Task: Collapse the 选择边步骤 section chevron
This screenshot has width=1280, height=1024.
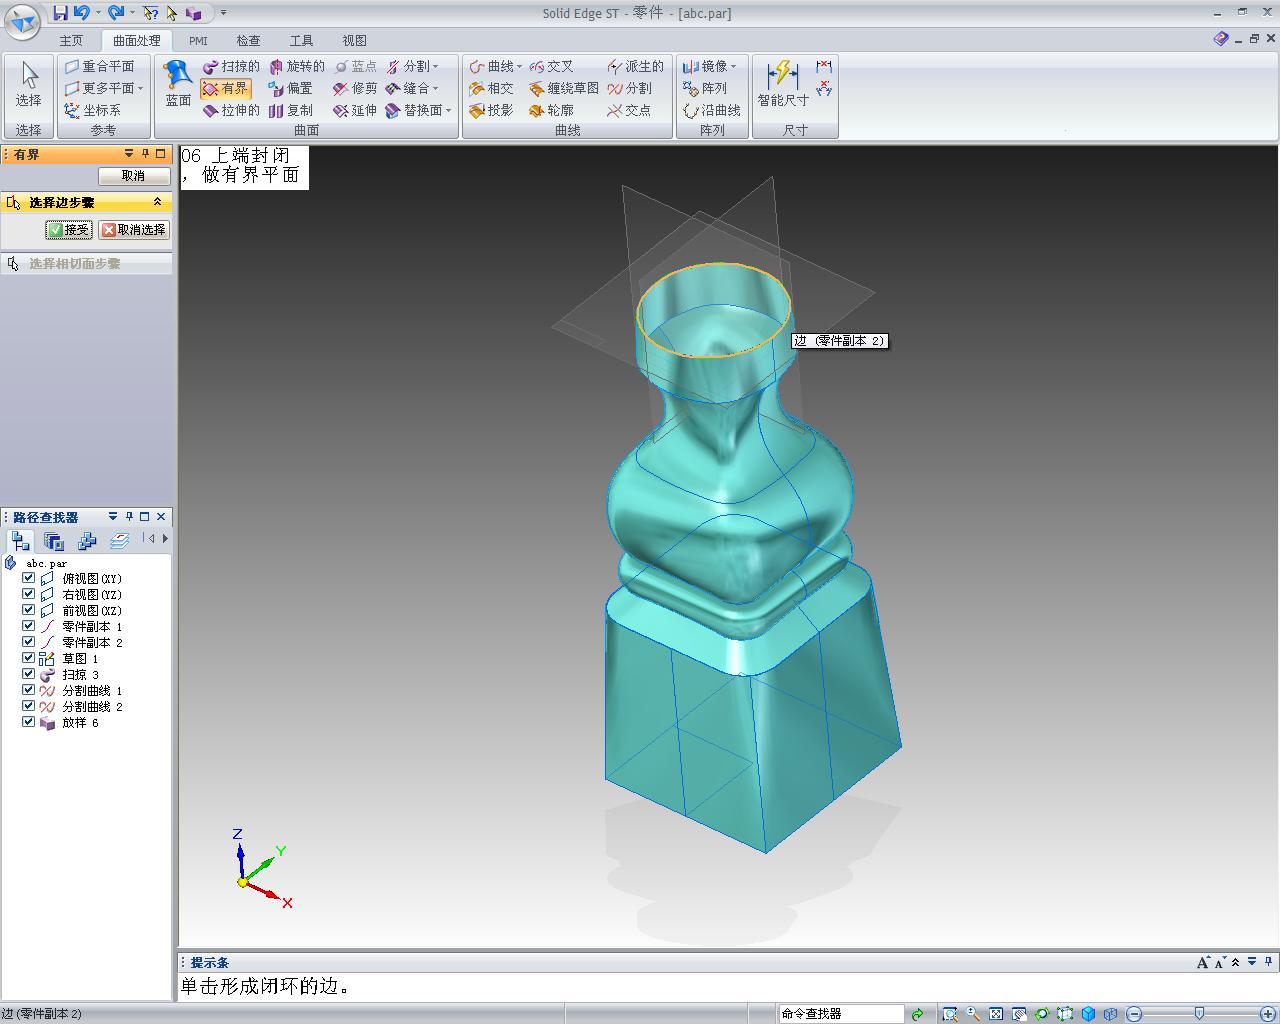Action: pos(157,202)
